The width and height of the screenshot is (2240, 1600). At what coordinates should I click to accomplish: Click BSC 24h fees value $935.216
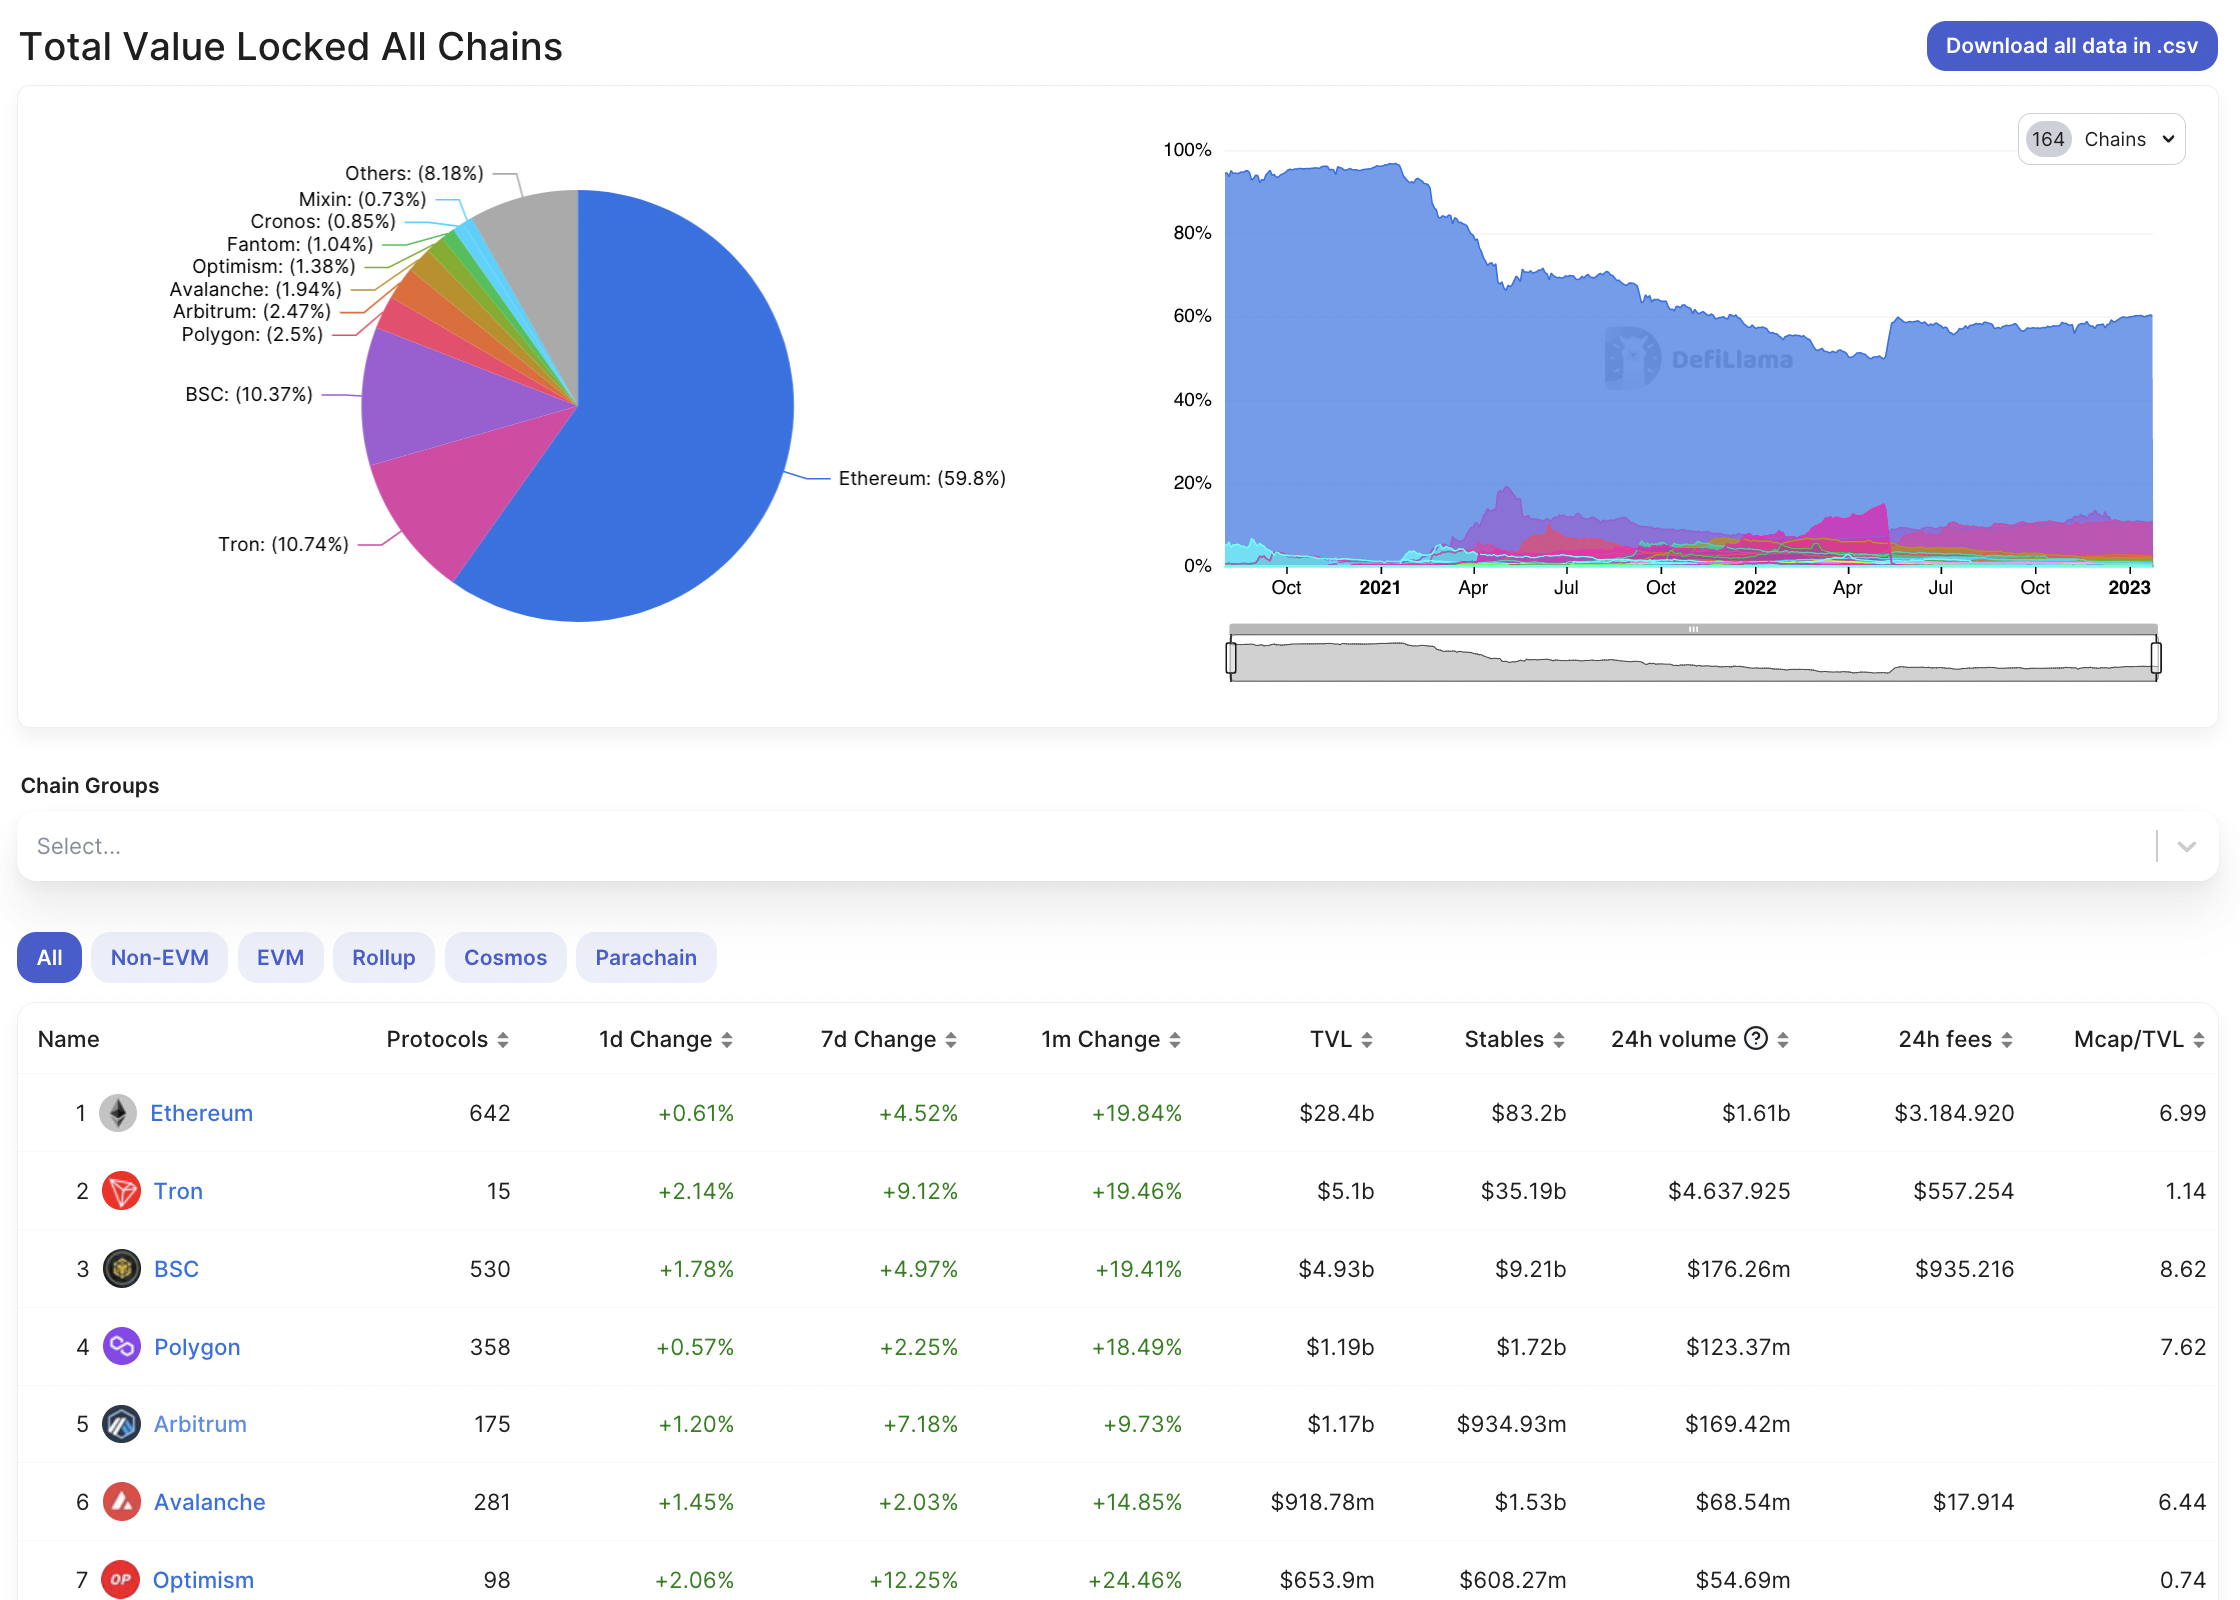(x=1964, y=1269)
